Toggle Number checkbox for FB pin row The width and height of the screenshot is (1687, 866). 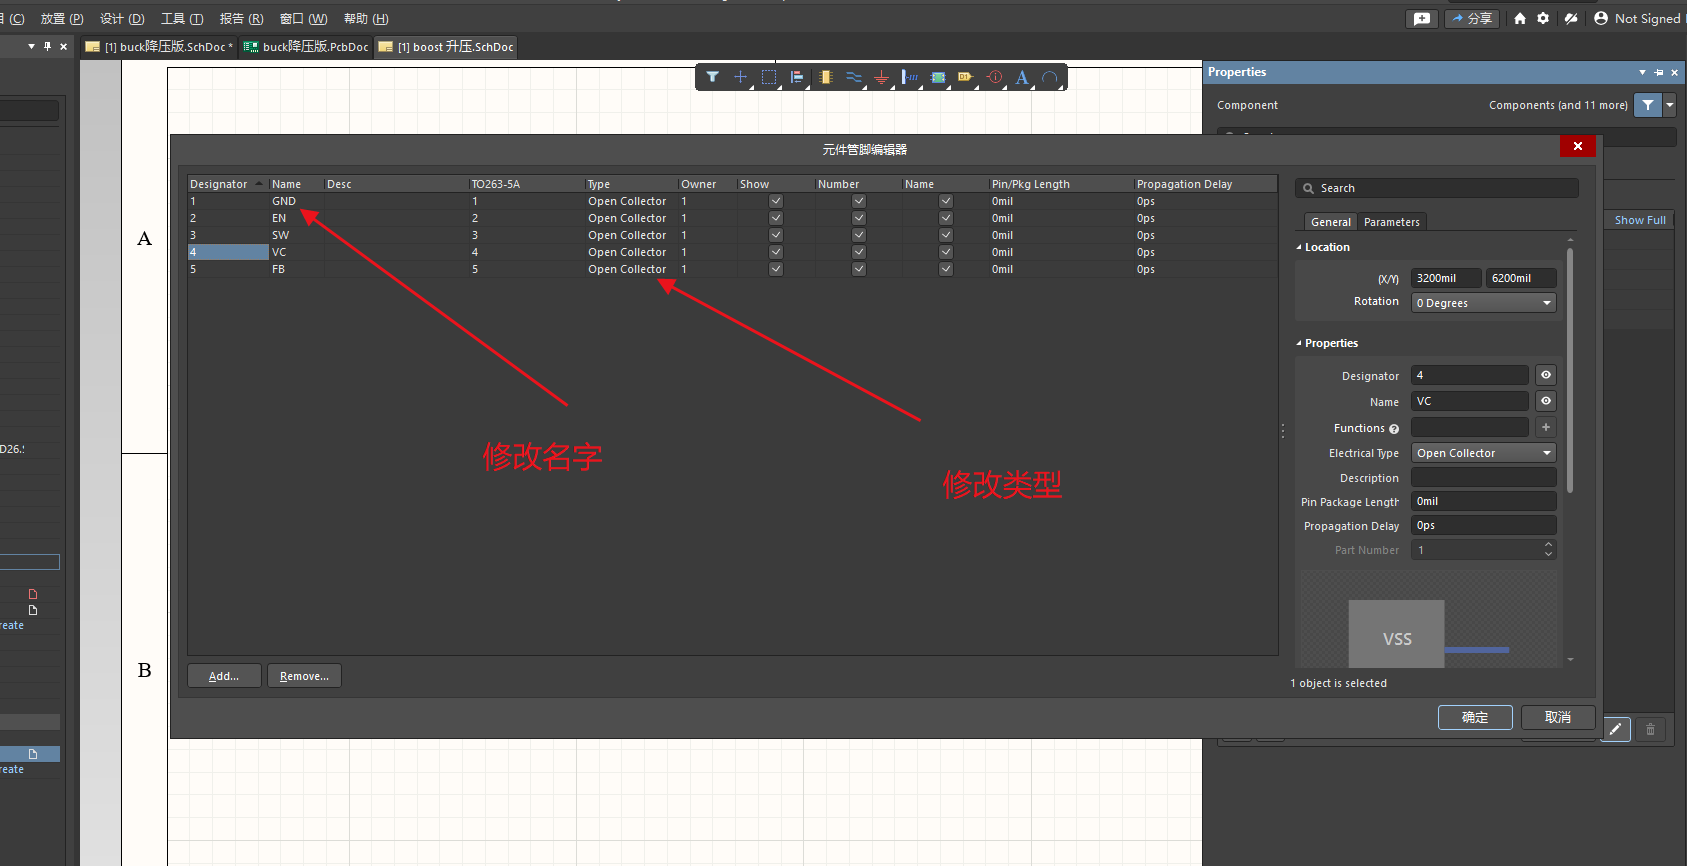click(x=859, y=269)
